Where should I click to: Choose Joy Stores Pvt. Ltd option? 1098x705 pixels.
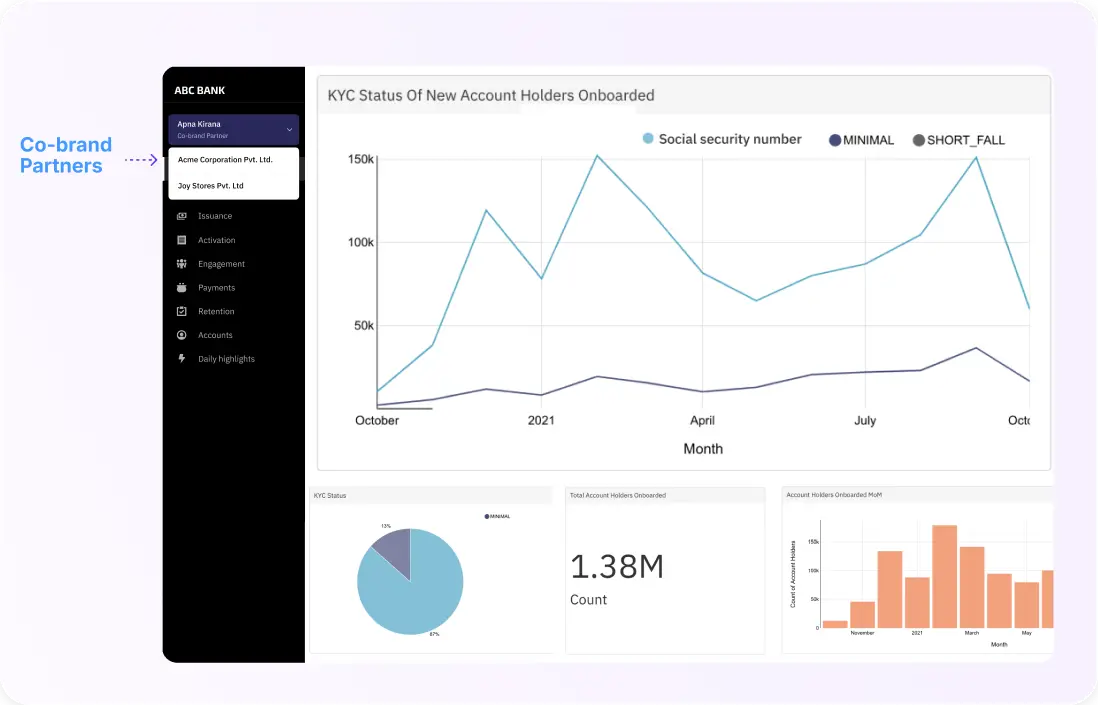(x=211, y=186)
